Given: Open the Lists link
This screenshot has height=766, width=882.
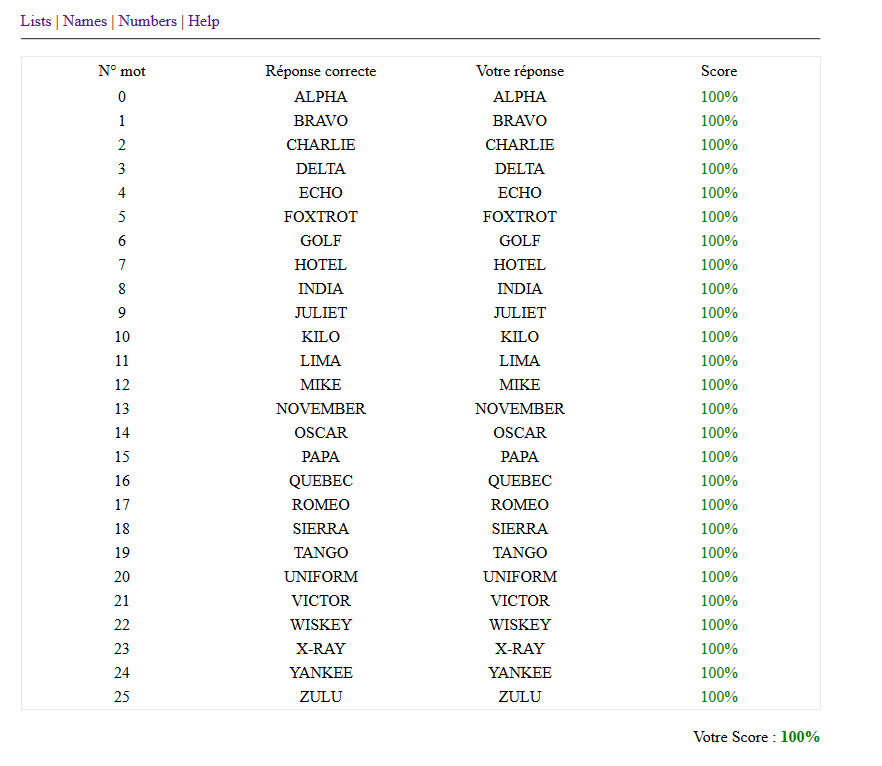Looking at the screenshot, I should click(36, 21).
